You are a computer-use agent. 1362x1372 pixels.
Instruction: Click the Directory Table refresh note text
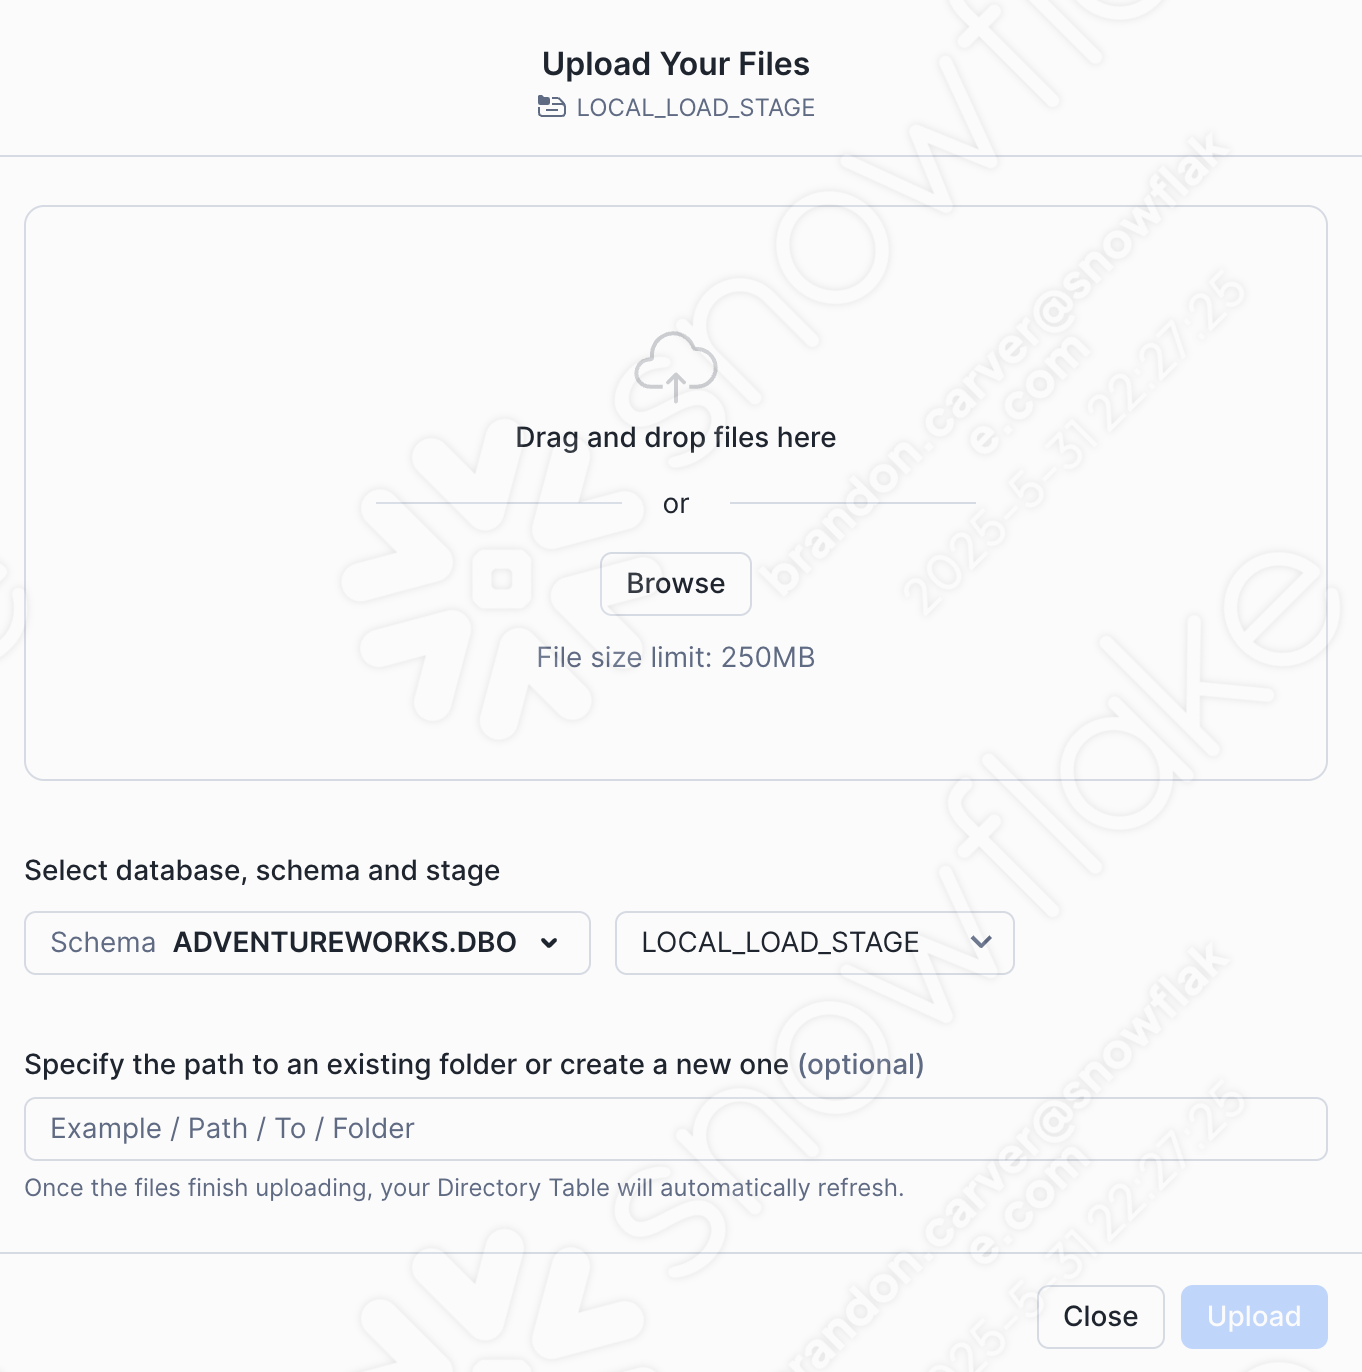tap(464, 1187)
